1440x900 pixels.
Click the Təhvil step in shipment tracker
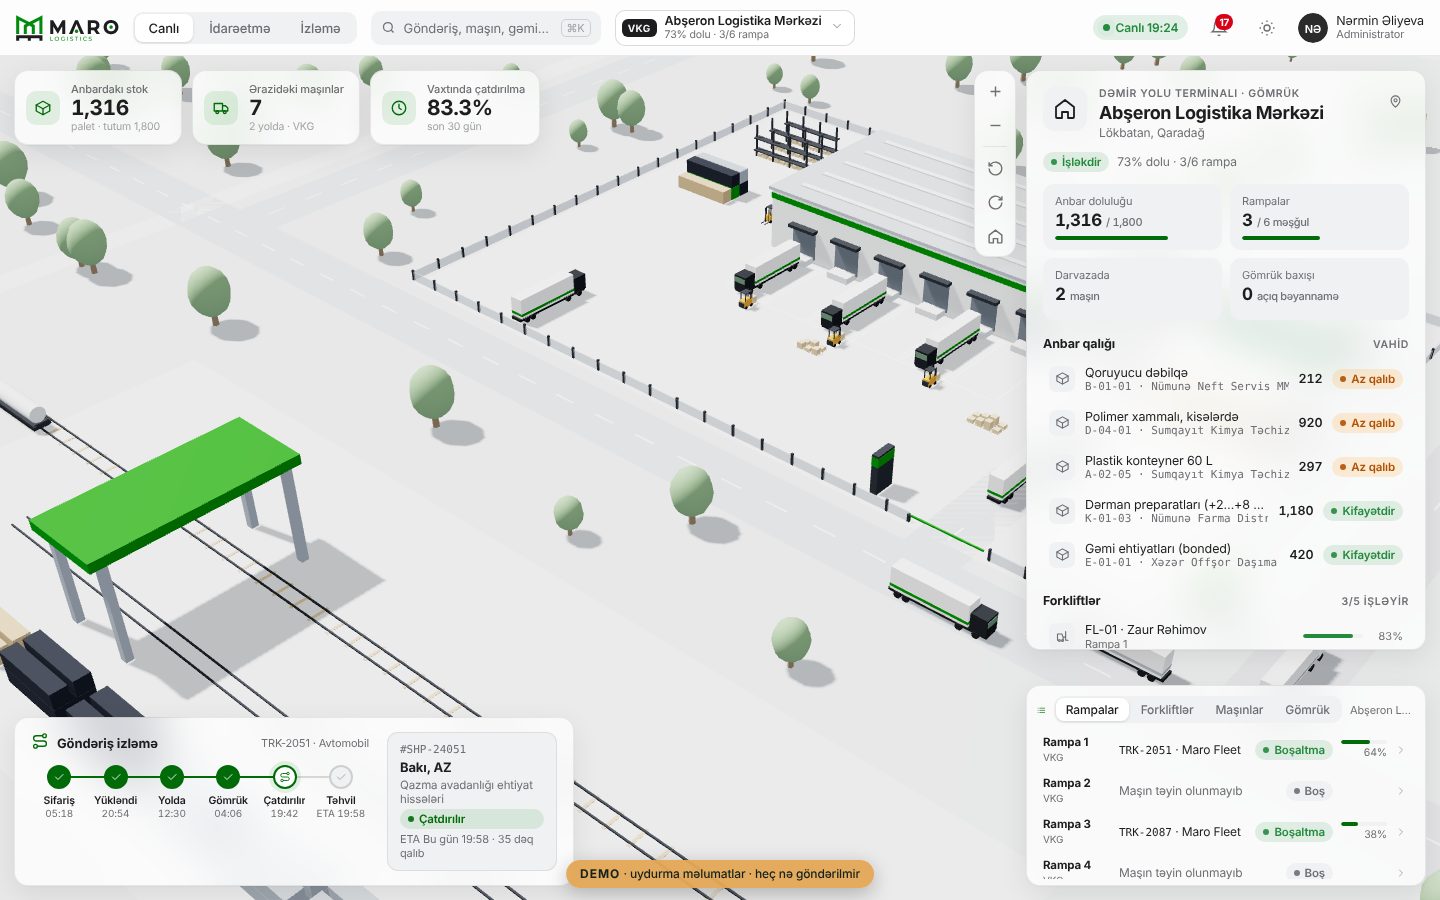(x=341, y=791)
